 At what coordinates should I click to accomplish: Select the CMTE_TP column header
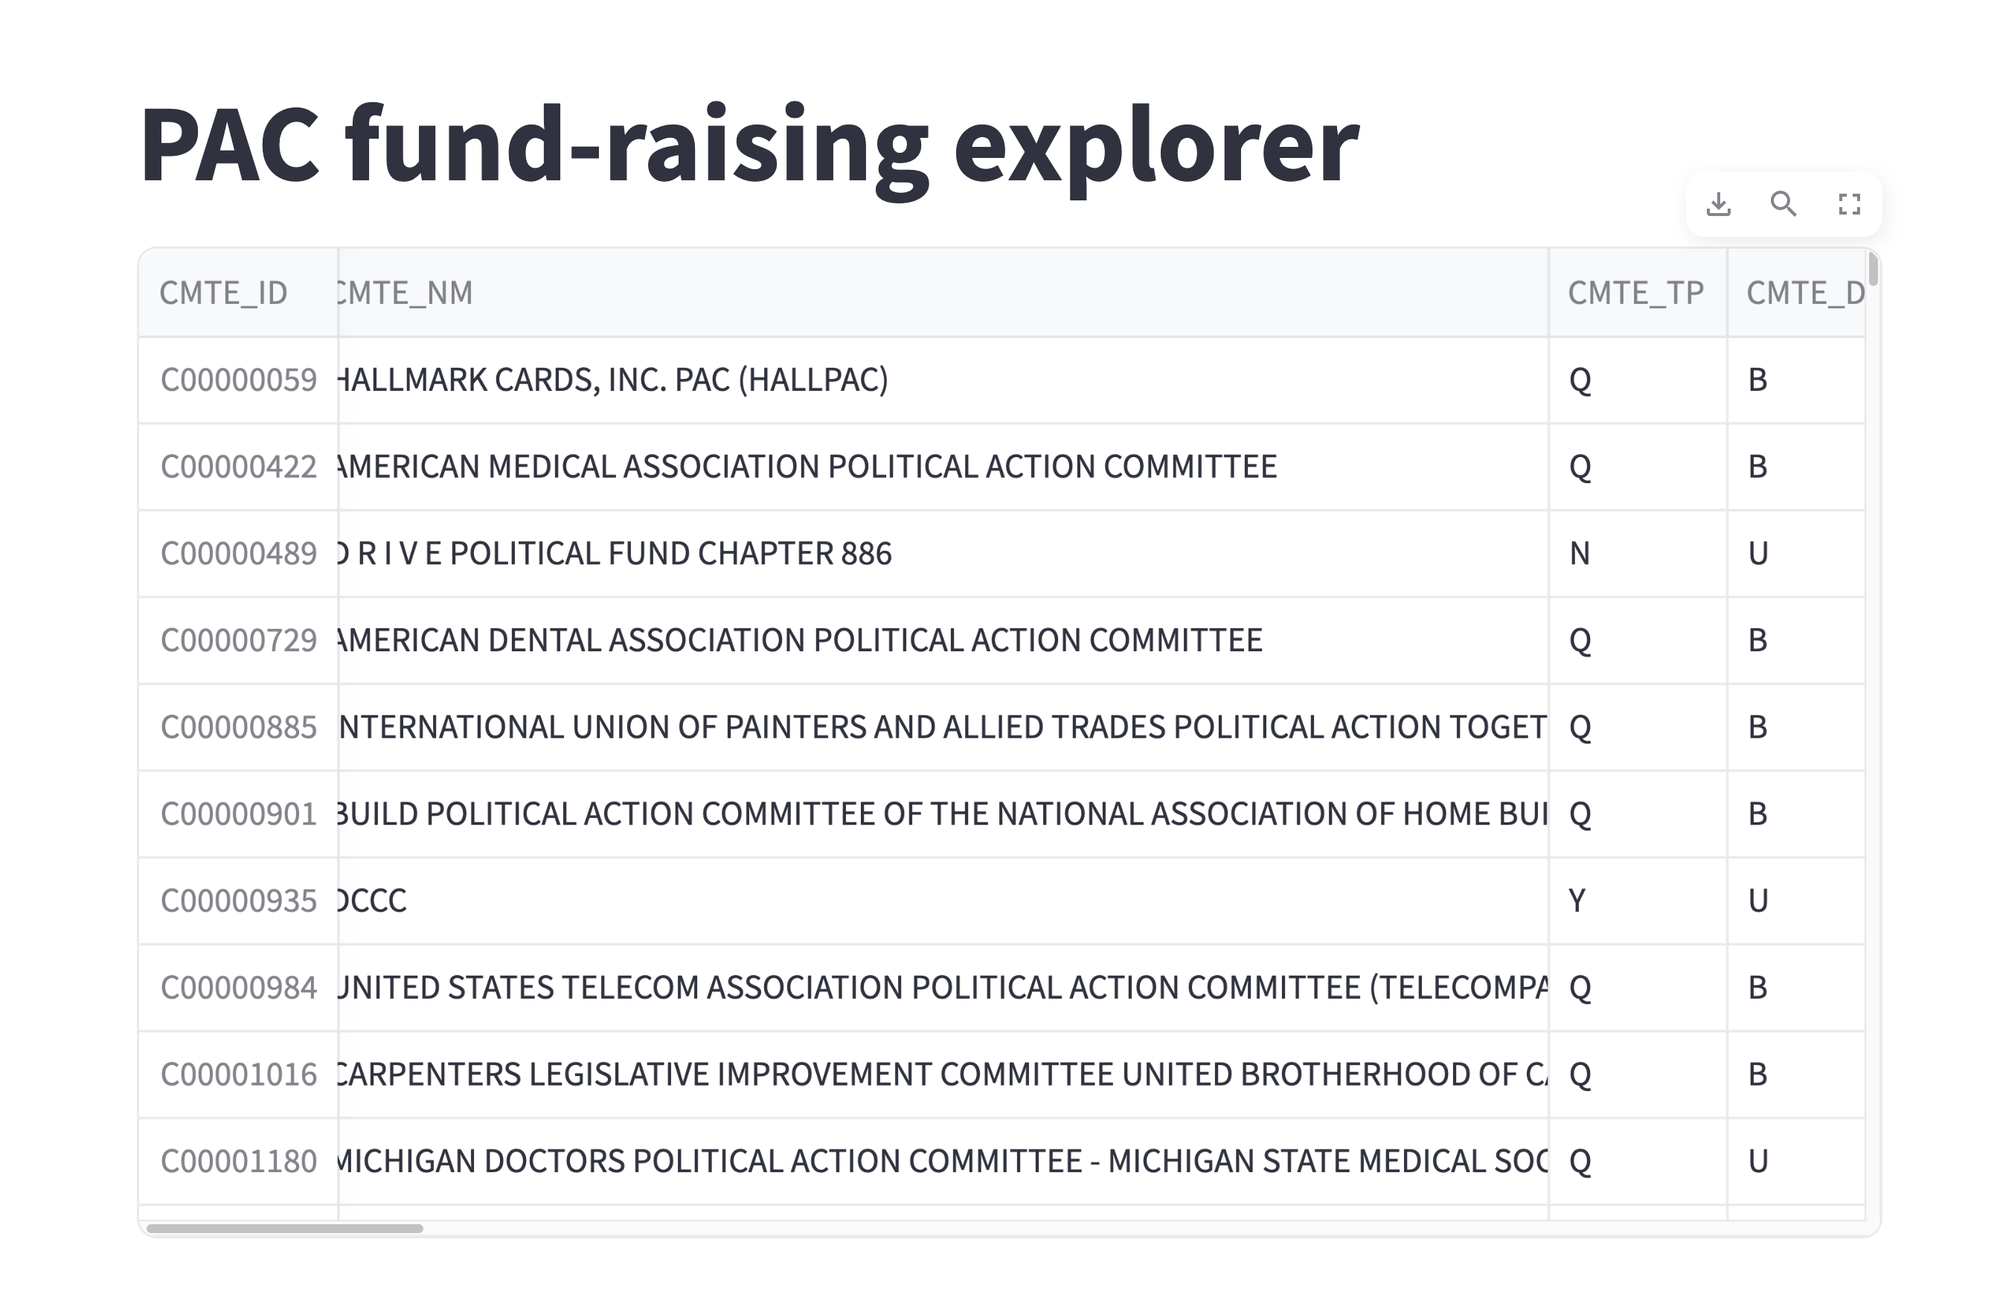click(1636, 292)
